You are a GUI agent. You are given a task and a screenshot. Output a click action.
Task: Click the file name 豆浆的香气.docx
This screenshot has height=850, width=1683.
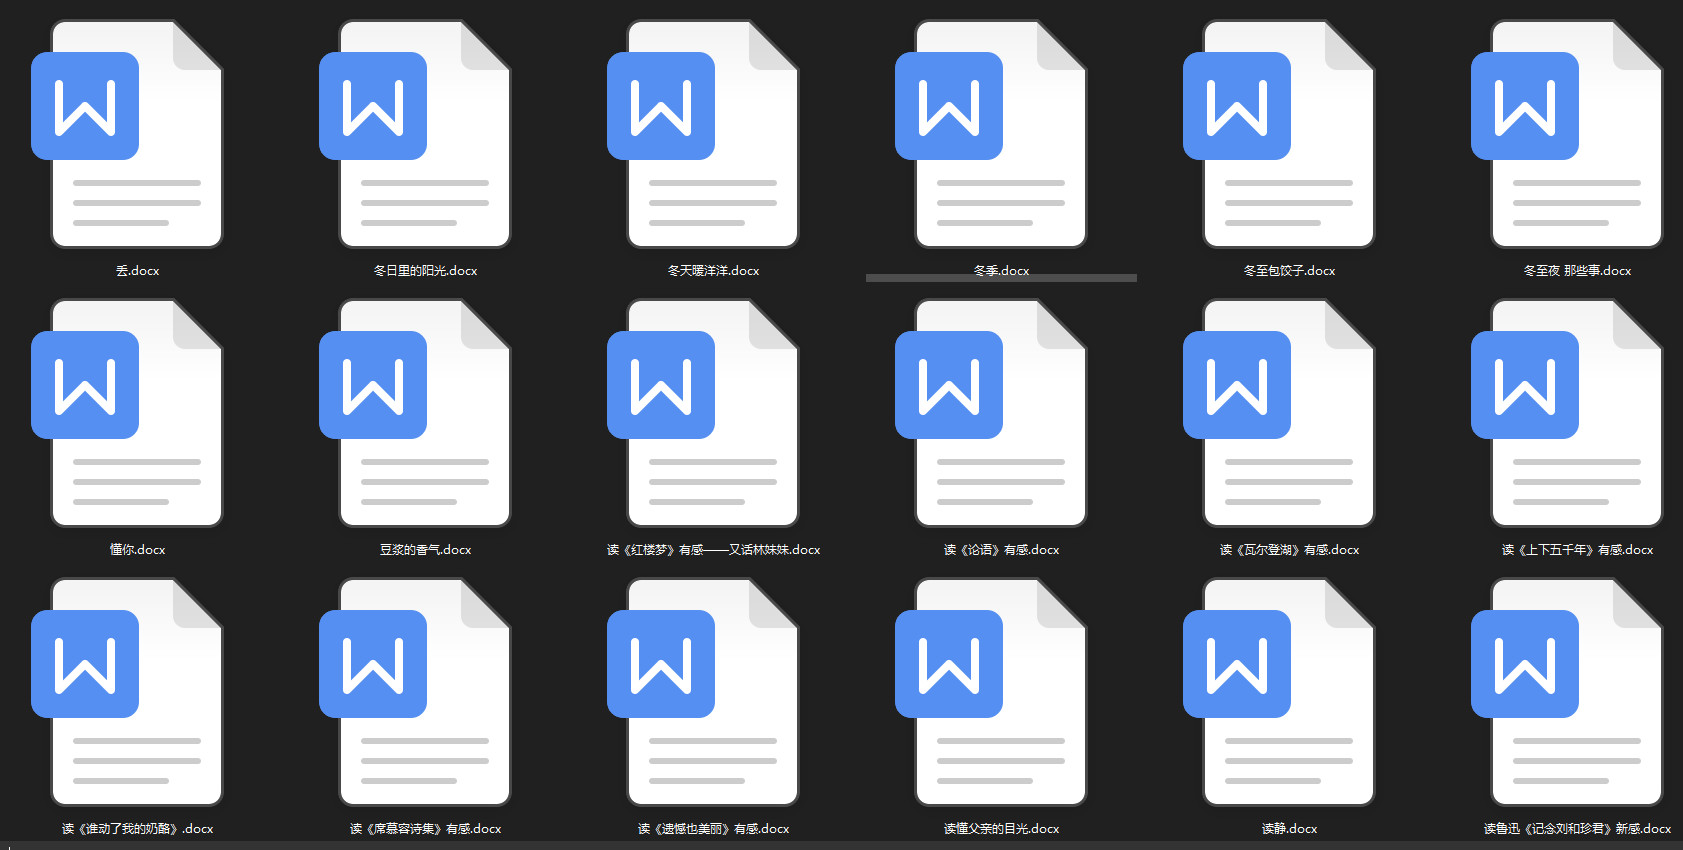[426, 549]
